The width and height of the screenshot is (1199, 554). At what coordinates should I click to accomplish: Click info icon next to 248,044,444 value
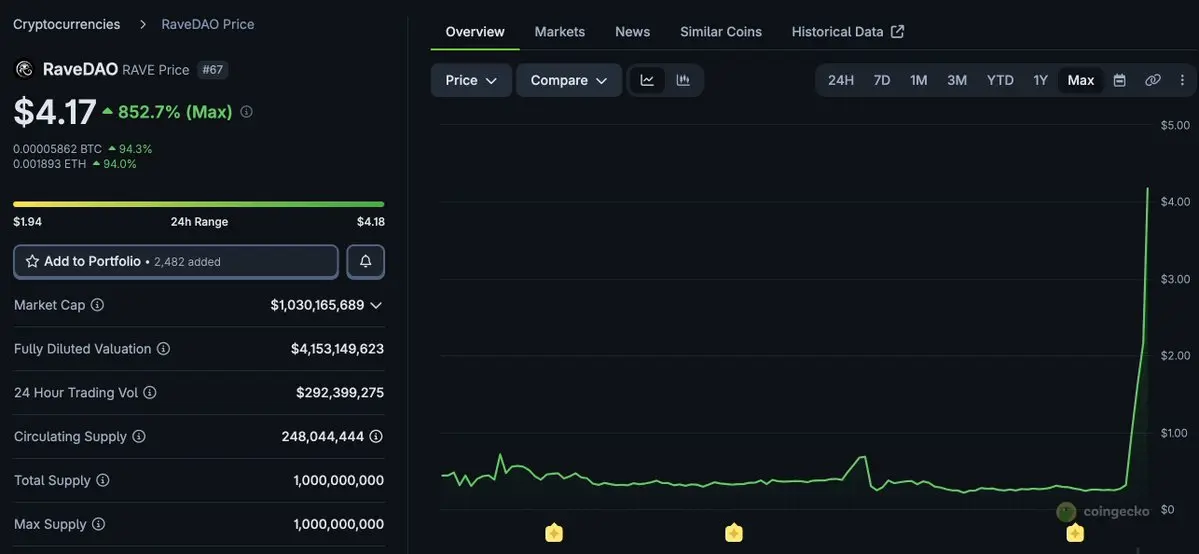pyautogui.click(x=376, y=436)
